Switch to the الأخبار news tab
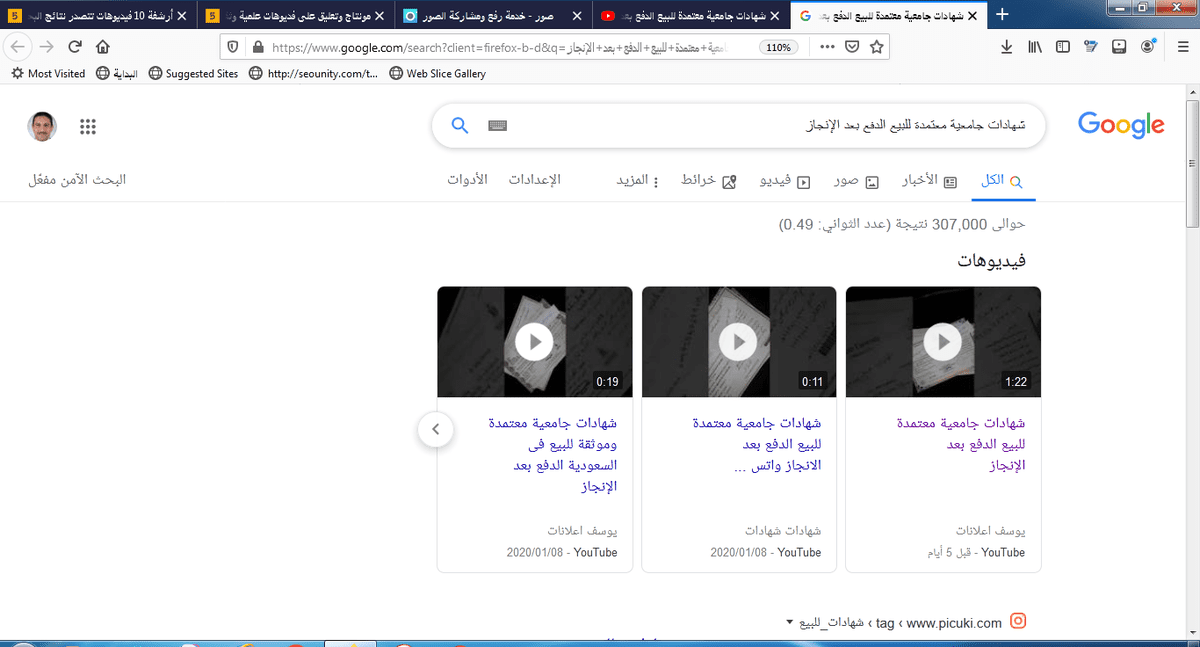Viewport: 1200px width, 647px height. (x=929, y=180)
